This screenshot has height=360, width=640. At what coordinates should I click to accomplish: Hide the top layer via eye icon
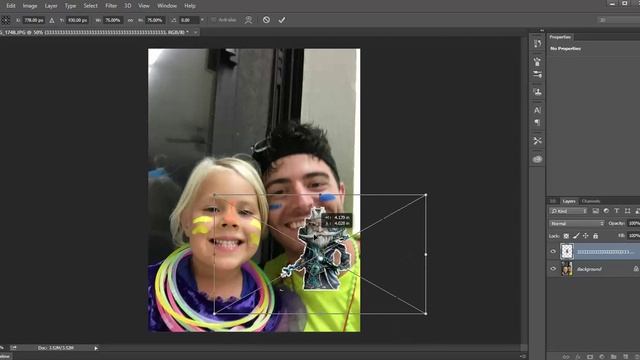point(553,252)
